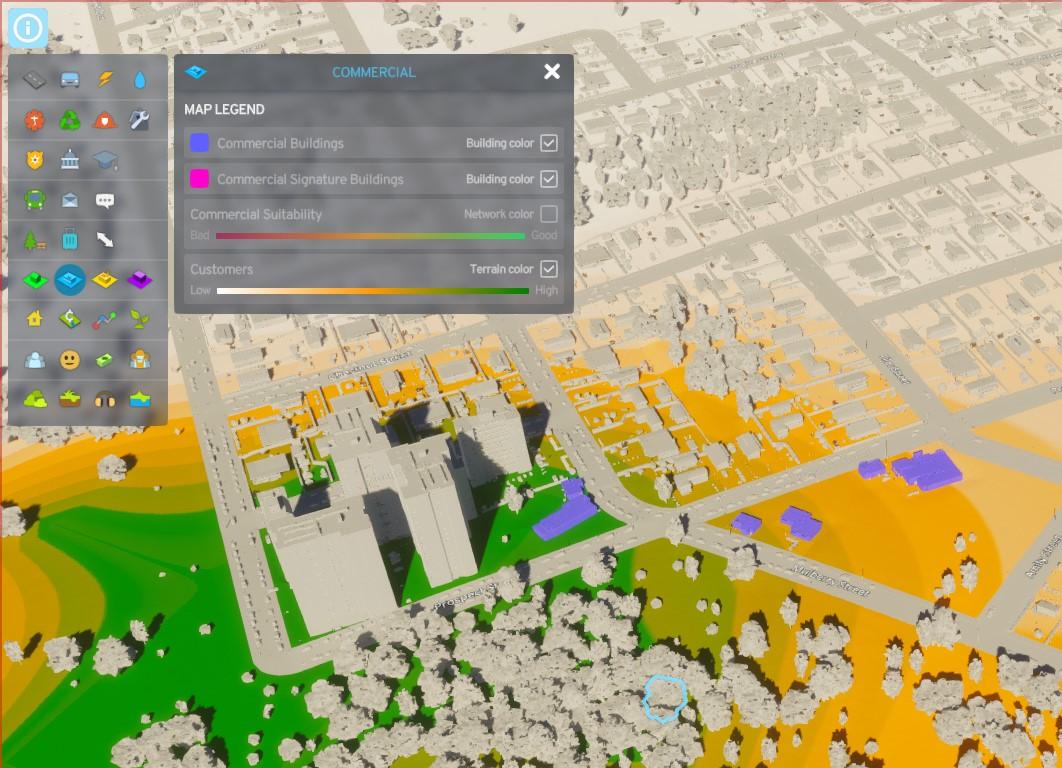Viewport: 1062px width, 768px height.
Task: Select the Garbage recycling info view
Action: coord(70,120)
